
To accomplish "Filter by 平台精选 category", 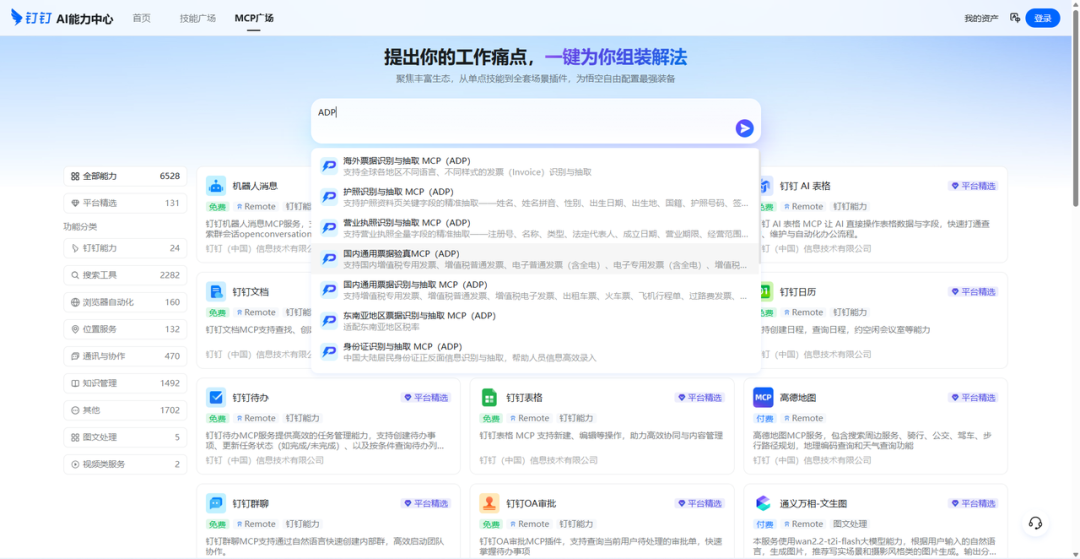I will (x=125, y=203).
